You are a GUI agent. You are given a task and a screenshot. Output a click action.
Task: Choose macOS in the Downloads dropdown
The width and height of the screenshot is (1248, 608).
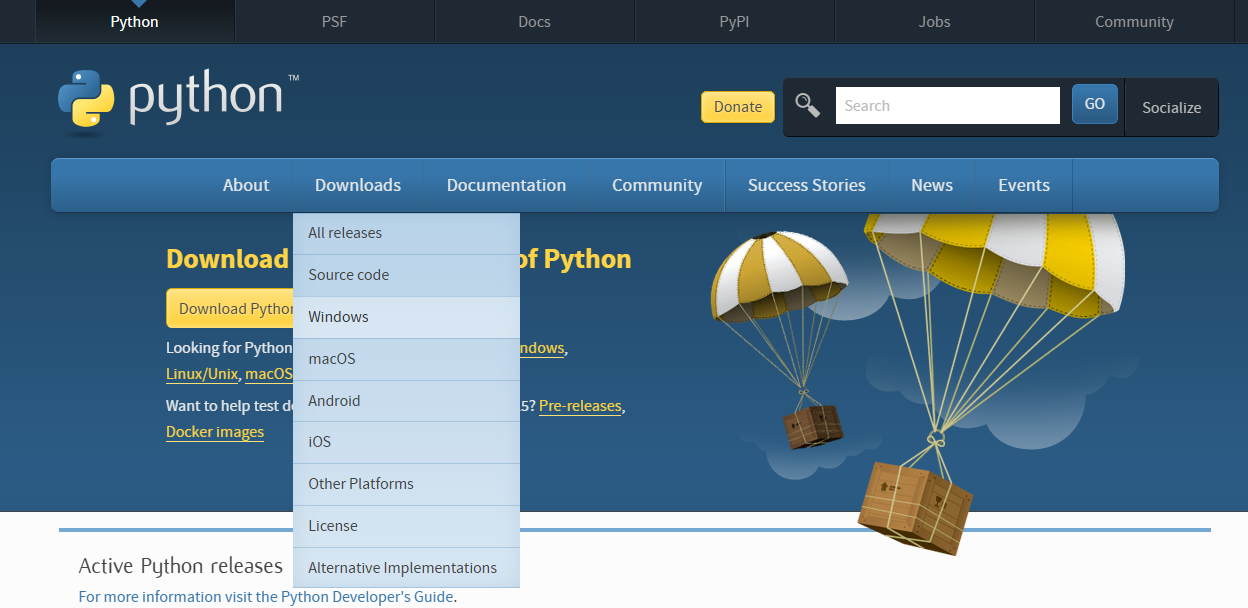[x=406, y=359]
